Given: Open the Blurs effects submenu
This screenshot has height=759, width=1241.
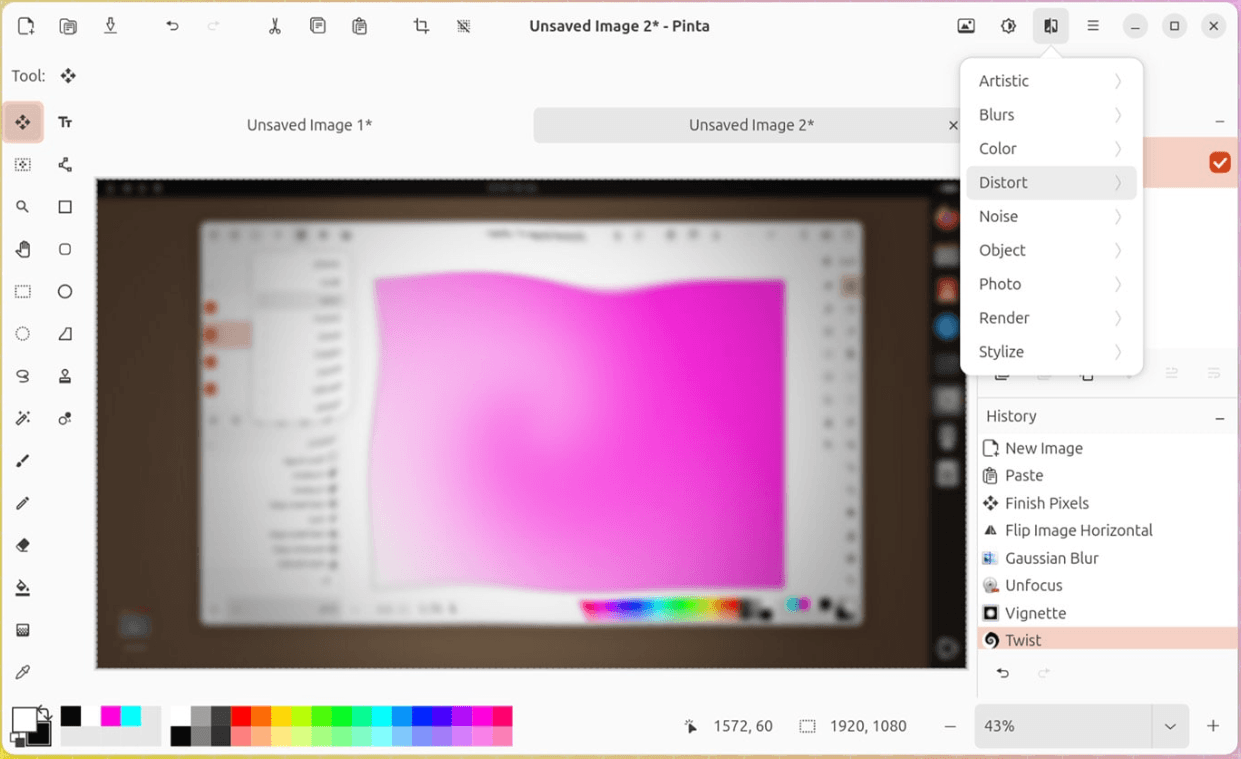Looking at the screenshot, I should click(1051, 114).
